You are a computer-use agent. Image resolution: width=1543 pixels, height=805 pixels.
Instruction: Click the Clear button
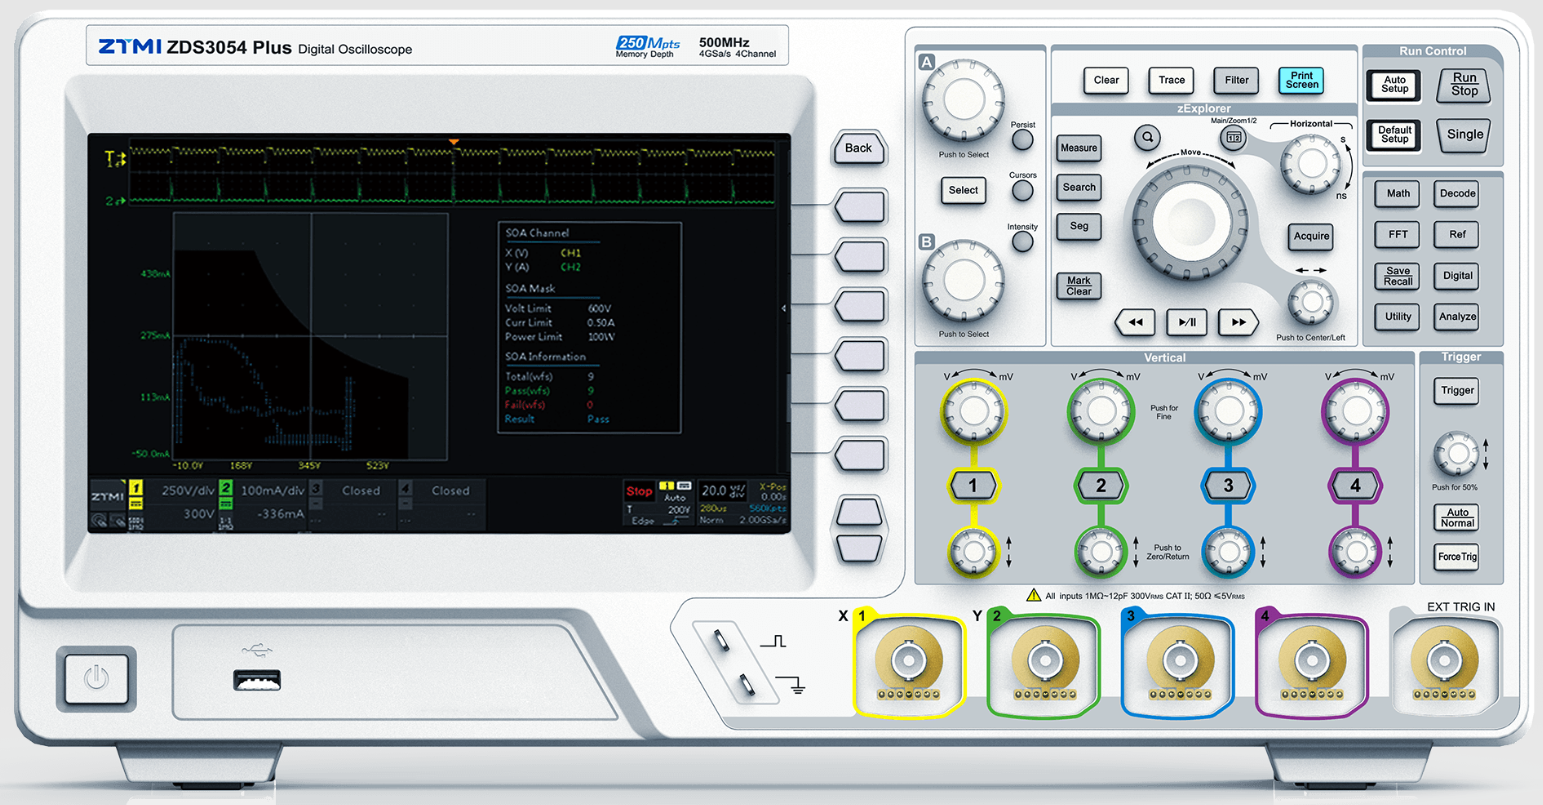point(1106,80)
